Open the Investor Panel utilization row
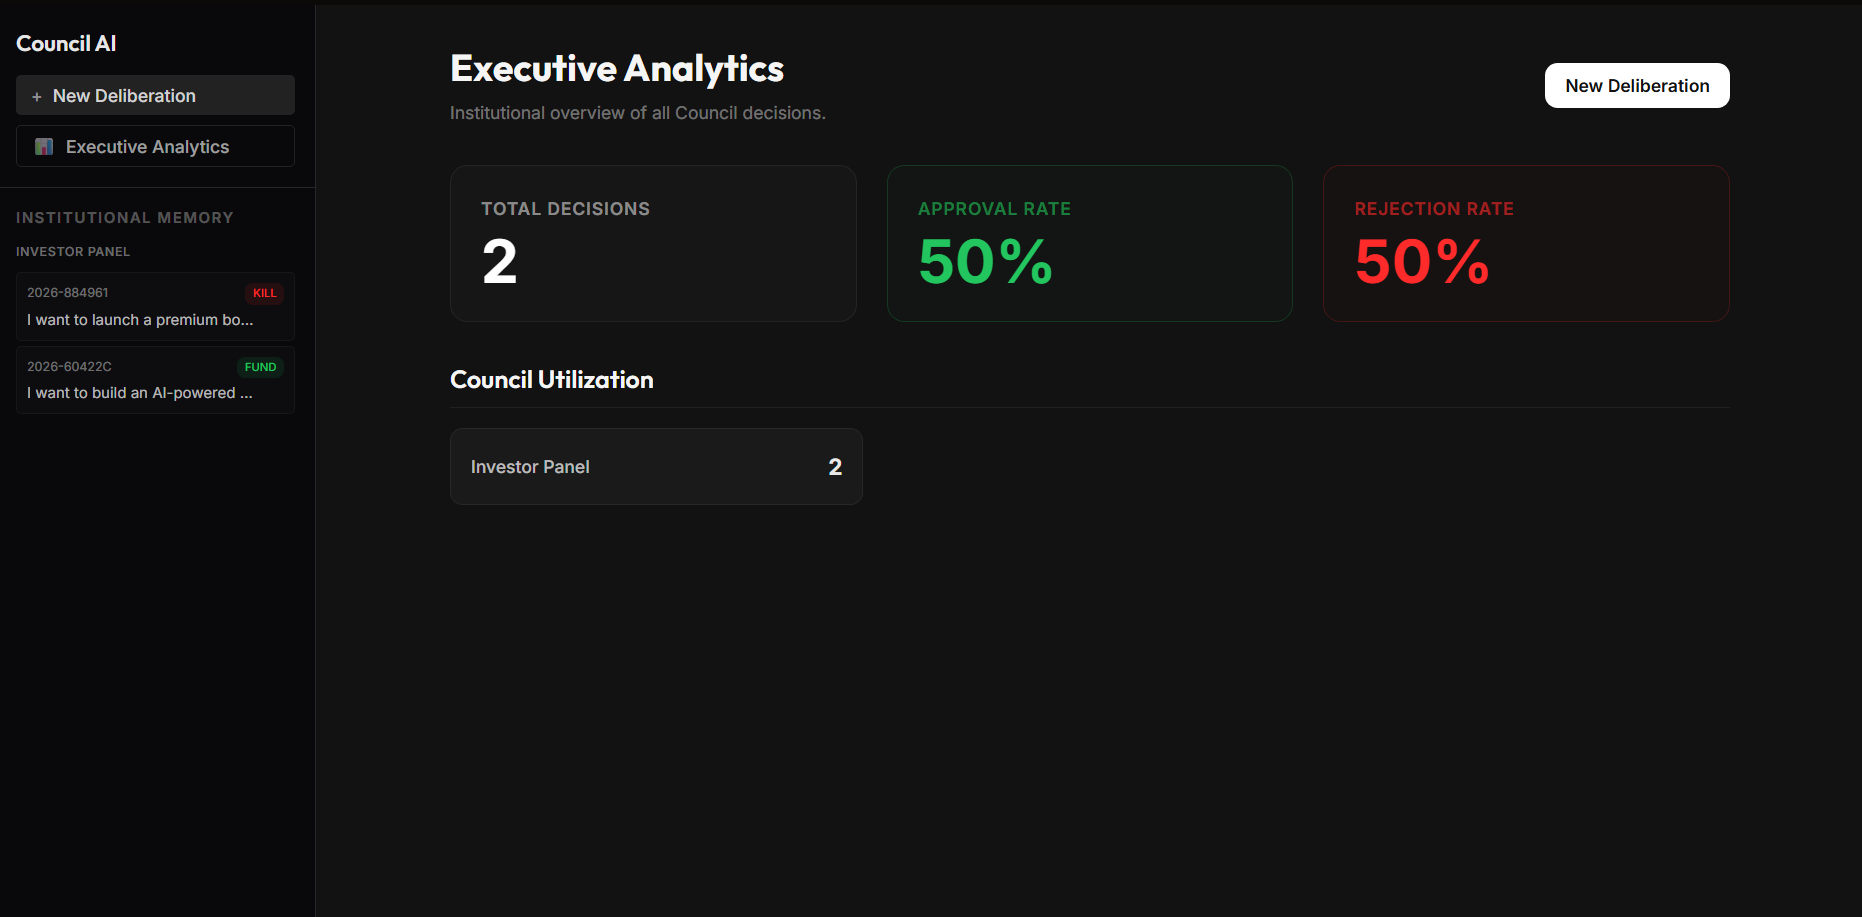The height and width of the screenshot is (917, 1862). click(656, 466)
